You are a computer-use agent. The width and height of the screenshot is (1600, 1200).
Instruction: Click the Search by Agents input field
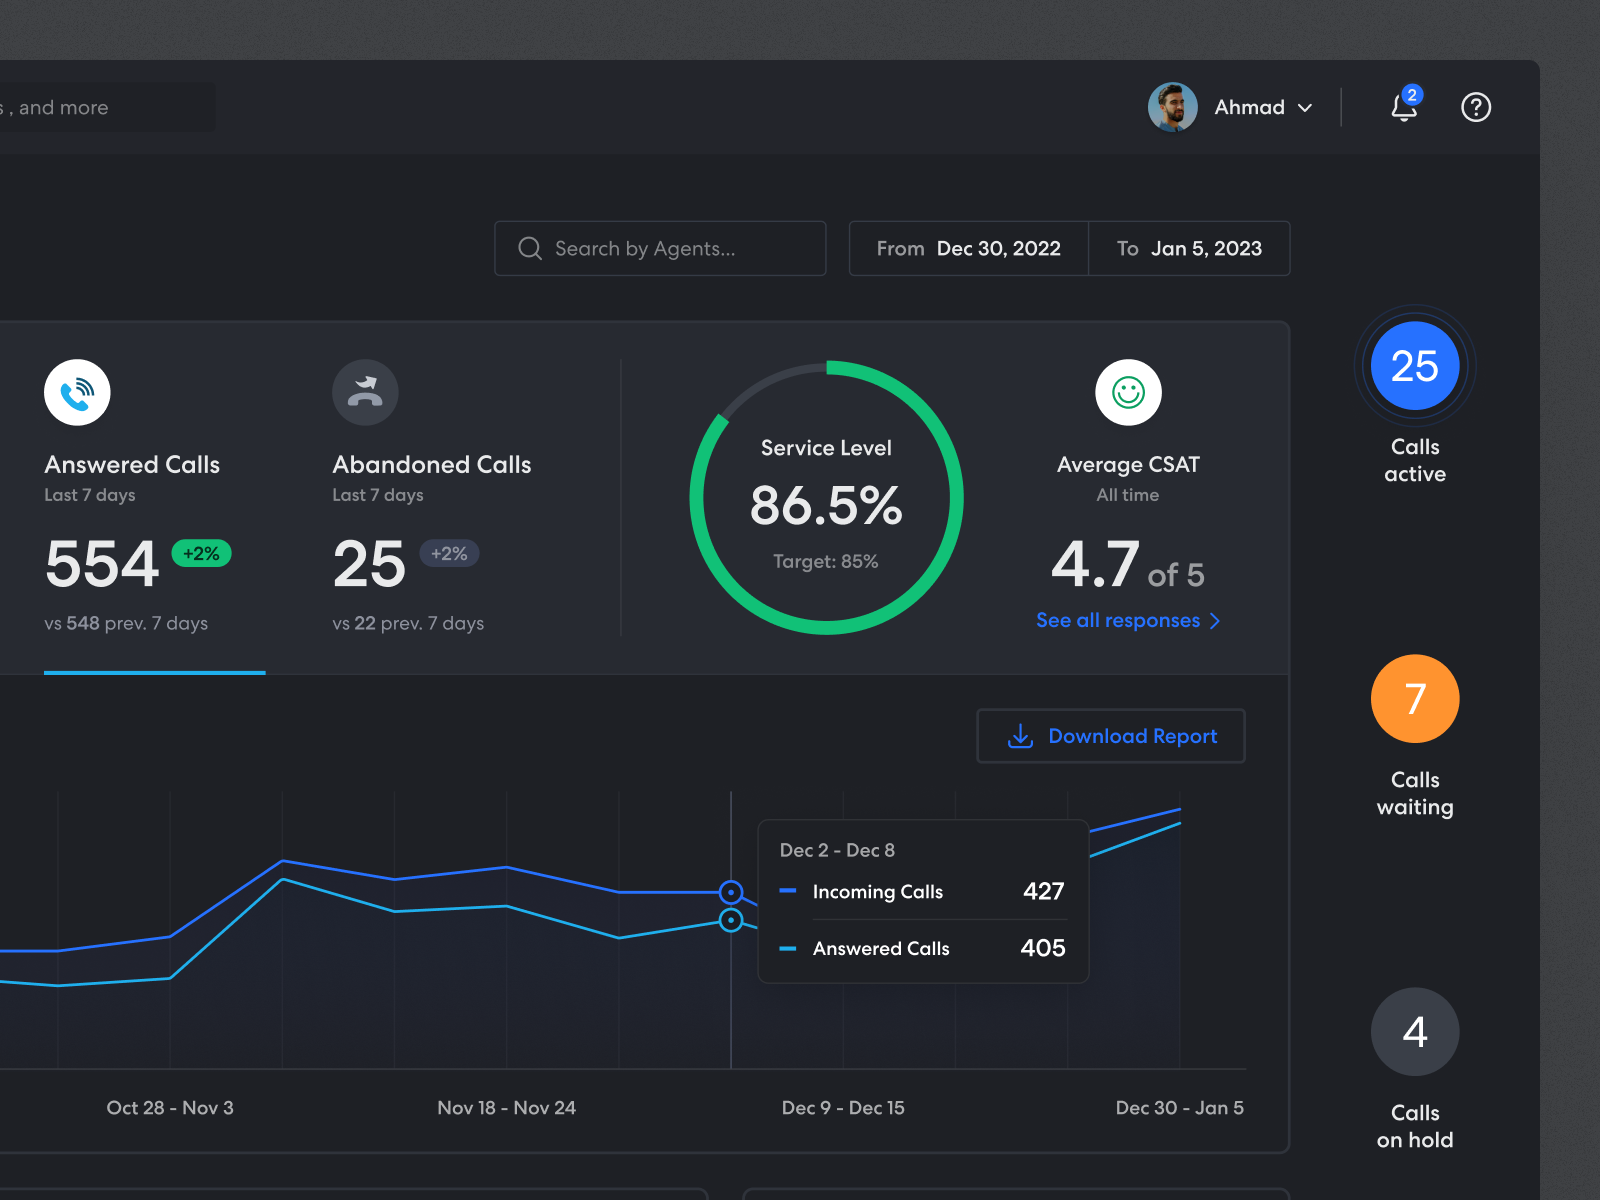coord(660,248)
